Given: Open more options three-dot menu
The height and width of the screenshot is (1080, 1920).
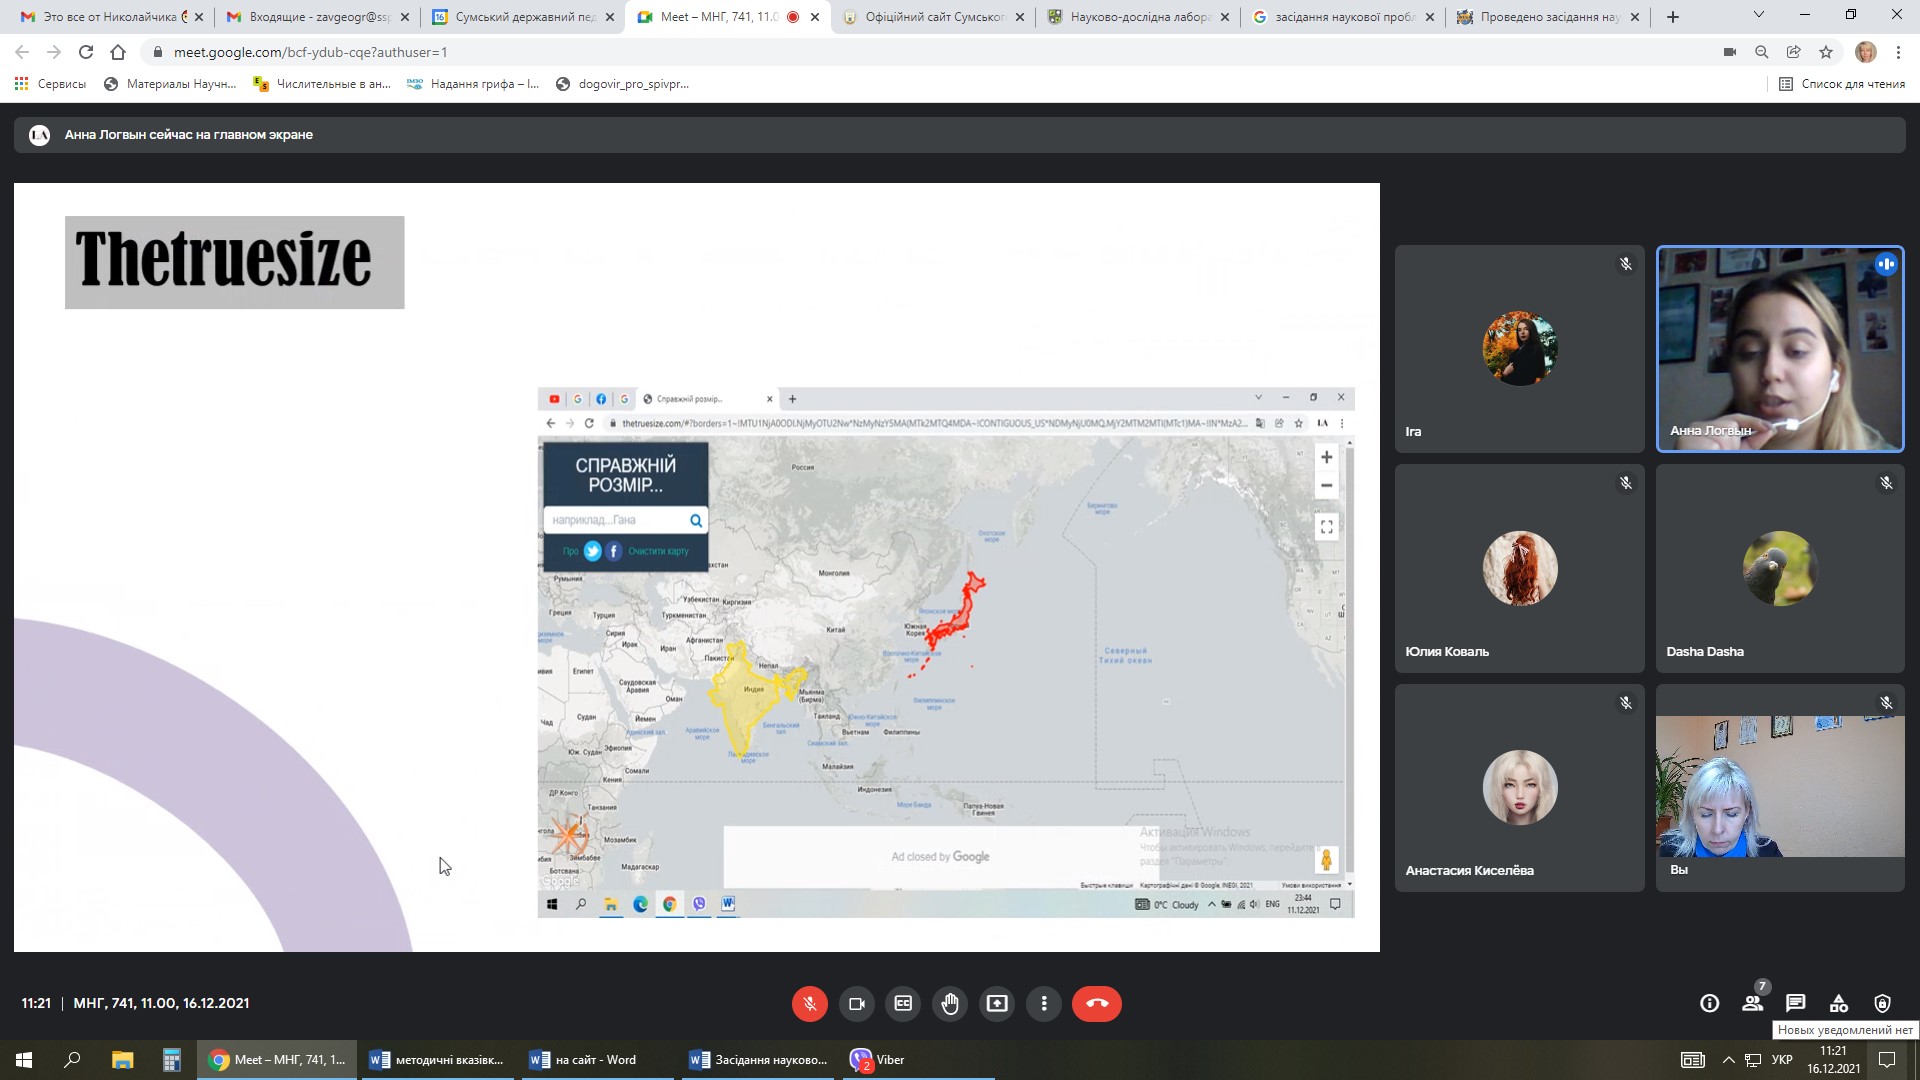Looking at the screenshot, I should pos(1044,1003).
